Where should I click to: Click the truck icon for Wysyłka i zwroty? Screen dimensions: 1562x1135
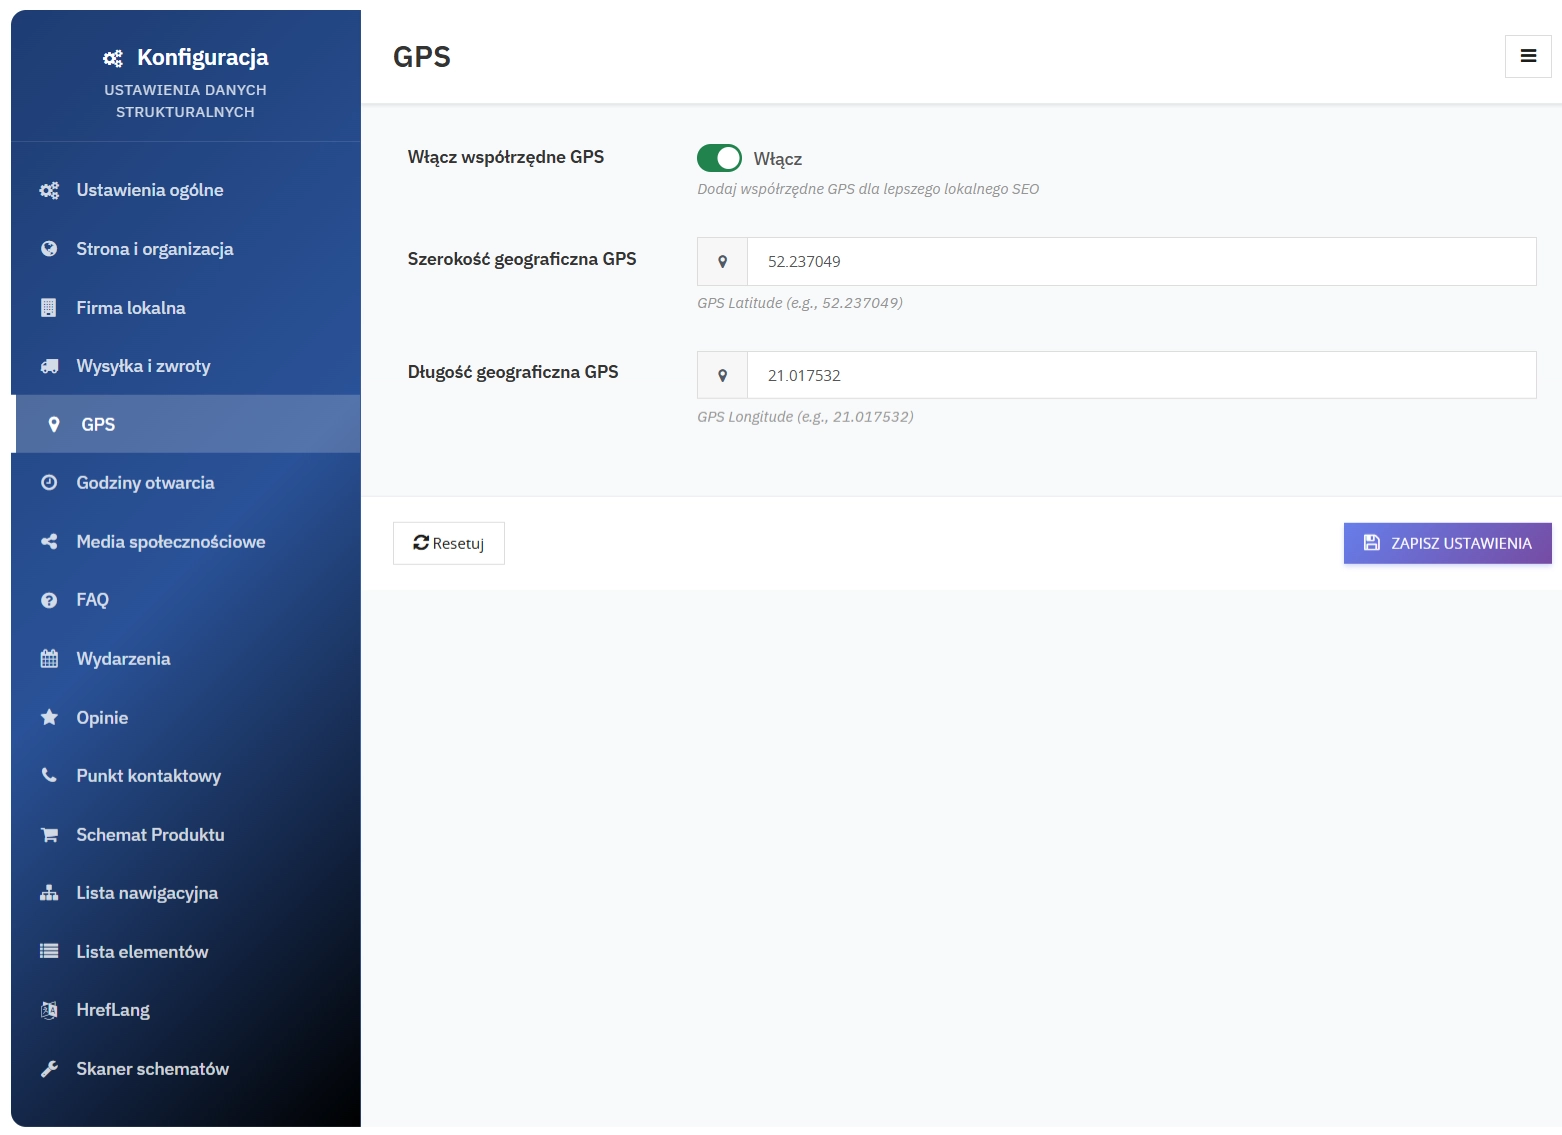[49, 365]
